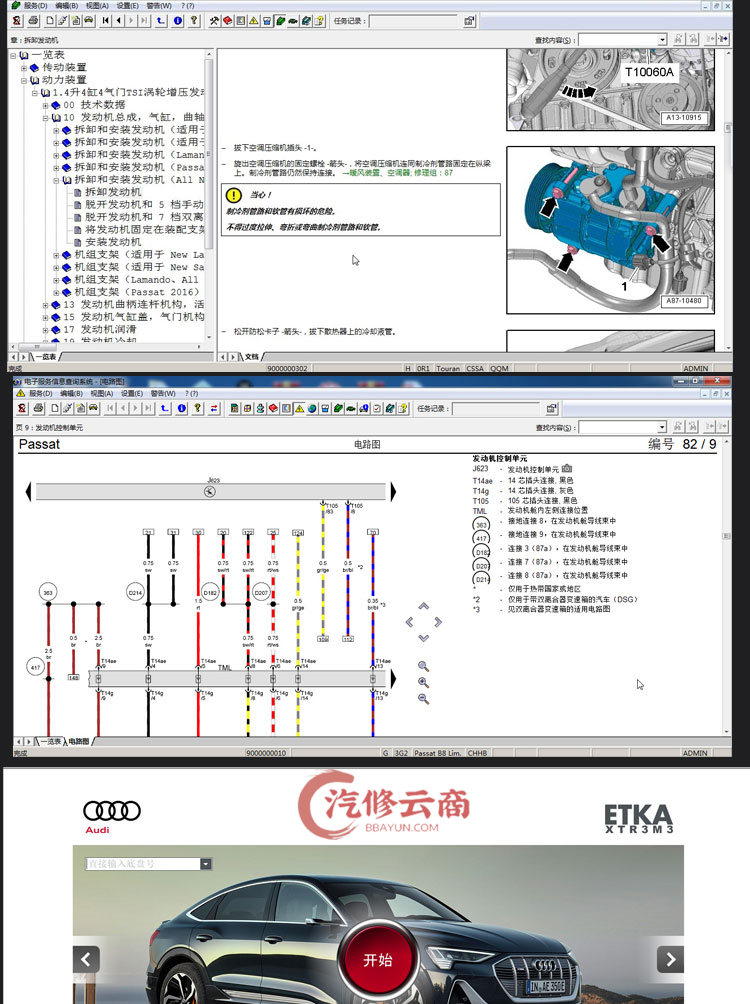Click the job record icon beside lower 任务记录 field
750x1004 pixels.
pyautogui.click(x=552, y=409)
